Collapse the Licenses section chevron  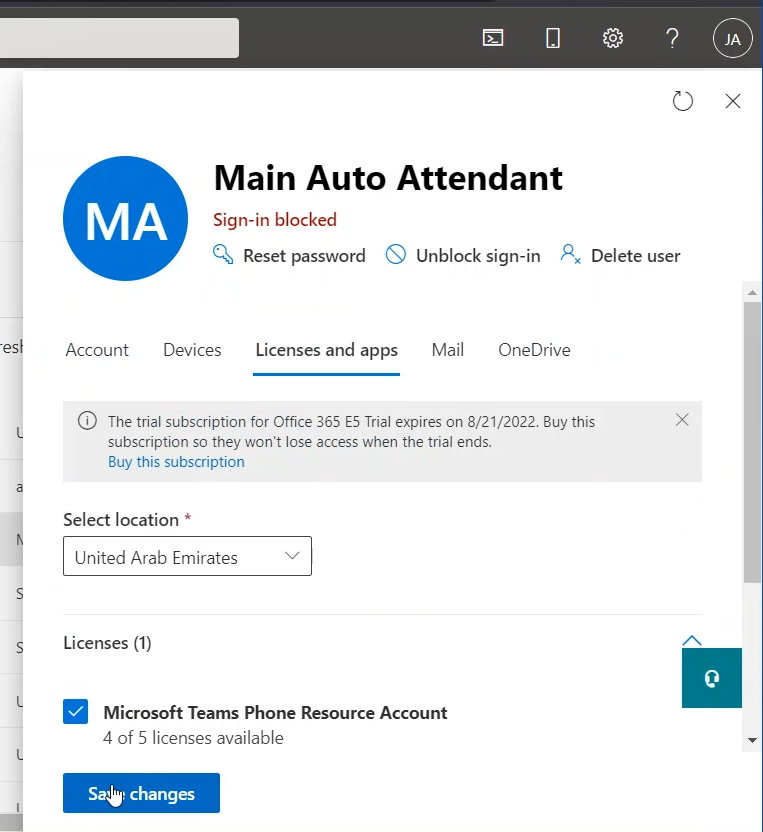pos(691,641)
